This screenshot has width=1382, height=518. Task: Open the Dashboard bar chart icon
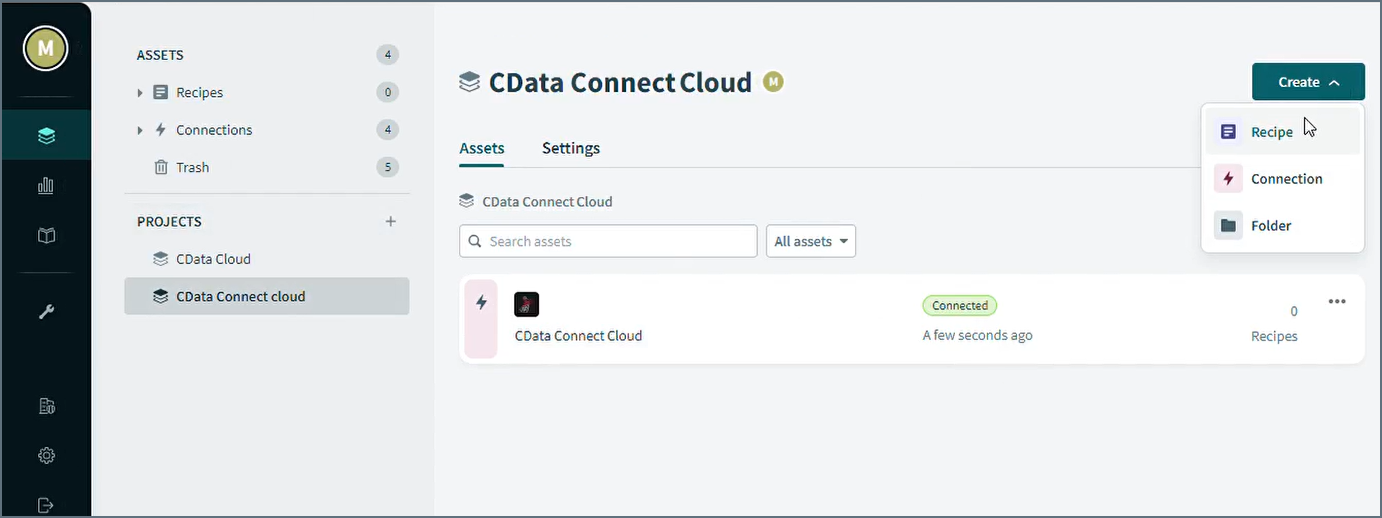pyautogui.click(x=45, y=185)
